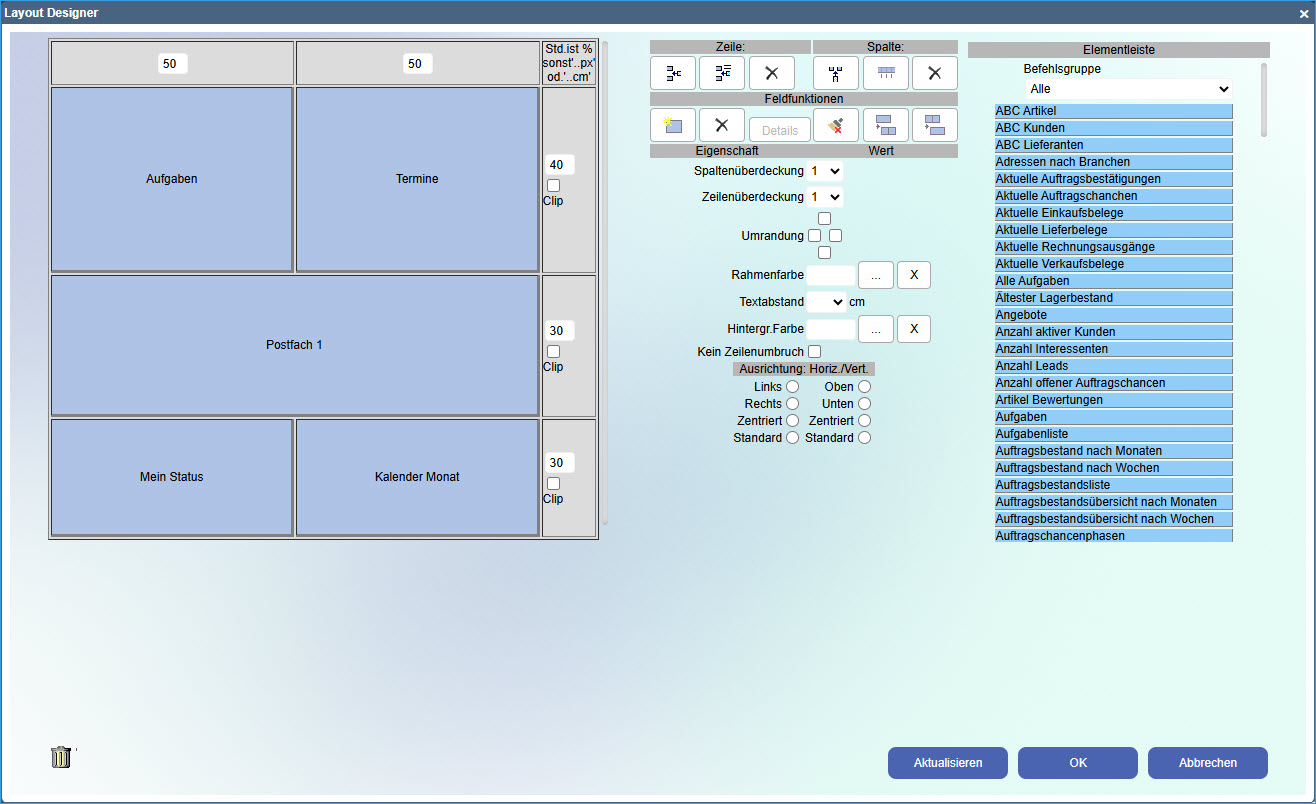Click the new field icon under Feldfunktionen
This screenshot has width=1316, height=804.
[x=673, y=126]
